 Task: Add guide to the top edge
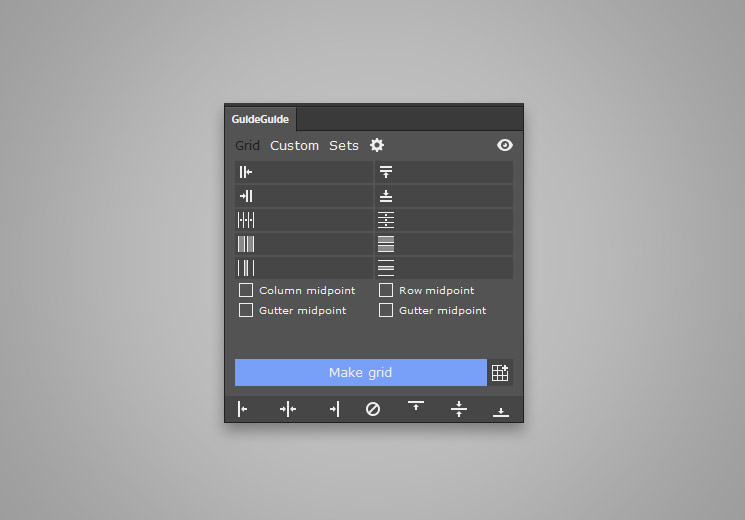pos(416,405)
